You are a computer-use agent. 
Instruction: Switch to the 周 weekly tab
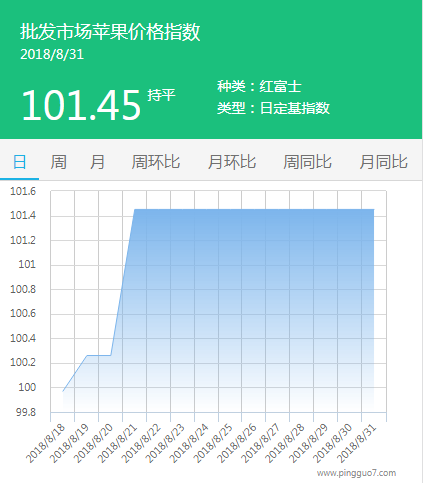tap(58, 162)
